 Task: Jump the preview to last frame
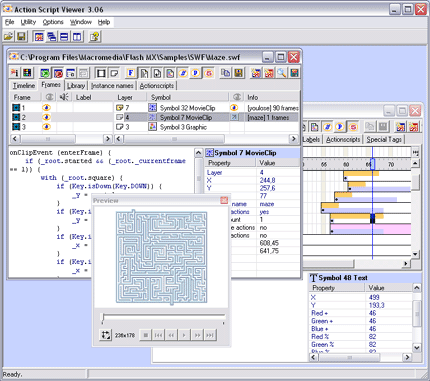pos(210,335)
